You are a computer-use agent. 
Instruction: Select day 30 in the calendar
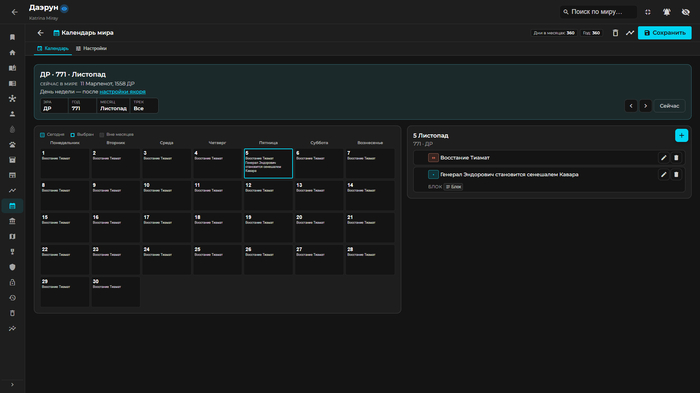pos(116,292)
